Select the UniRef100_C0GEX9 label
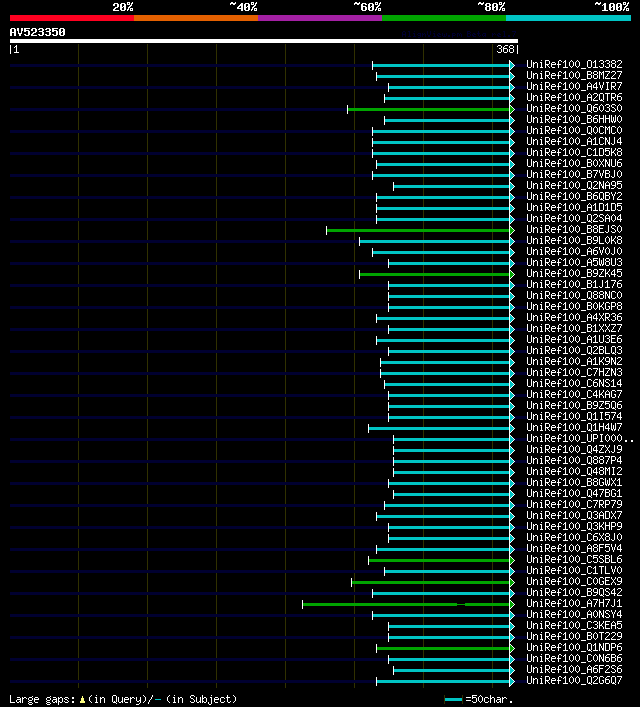The height and width of the screenshot is (707, 640). (x=574, y=581)
